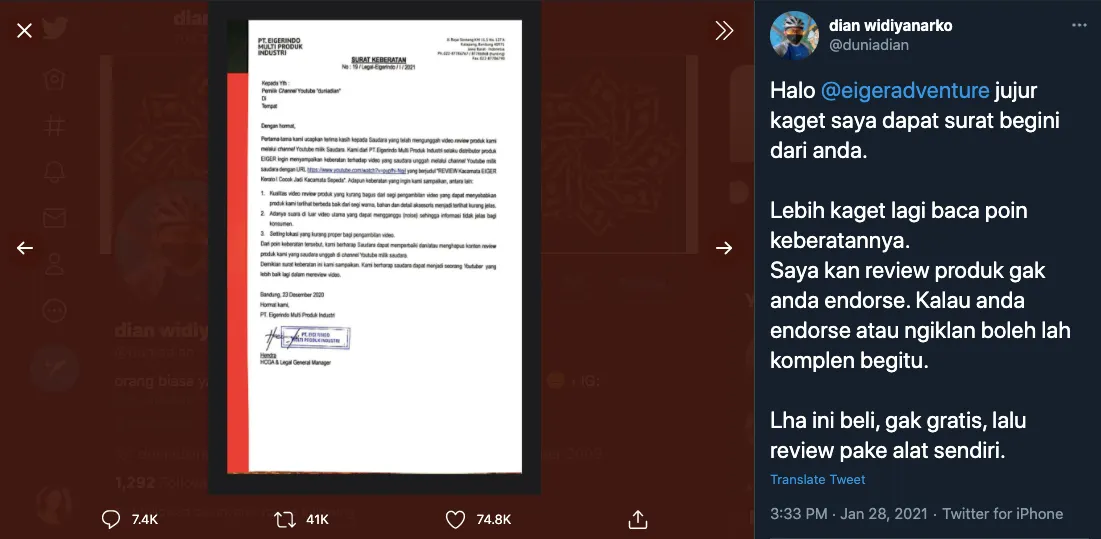
Task: Open dian widiyanarko profile avatar
Action: point(794,35)
